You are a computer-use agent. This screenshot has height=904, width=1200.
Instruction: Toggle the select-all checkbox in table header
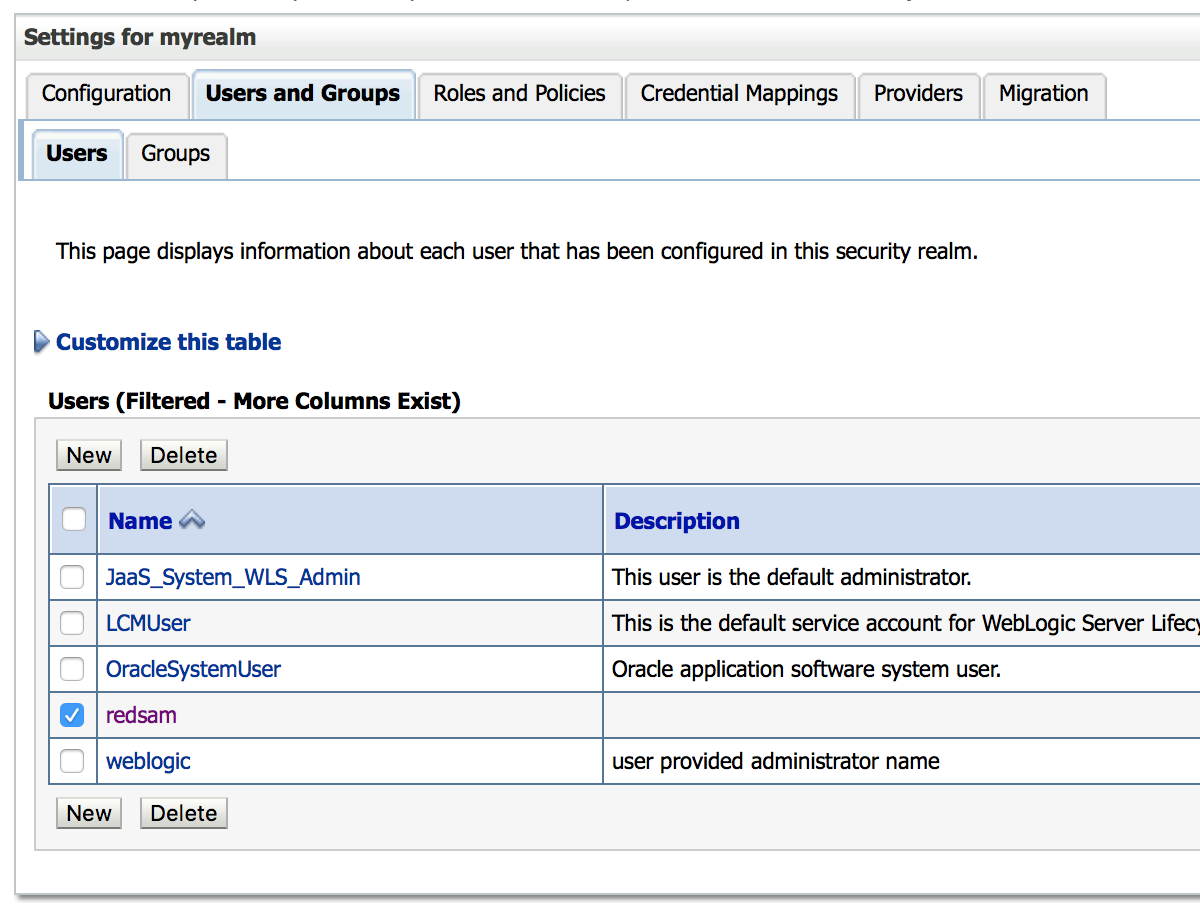pos(73,519)
